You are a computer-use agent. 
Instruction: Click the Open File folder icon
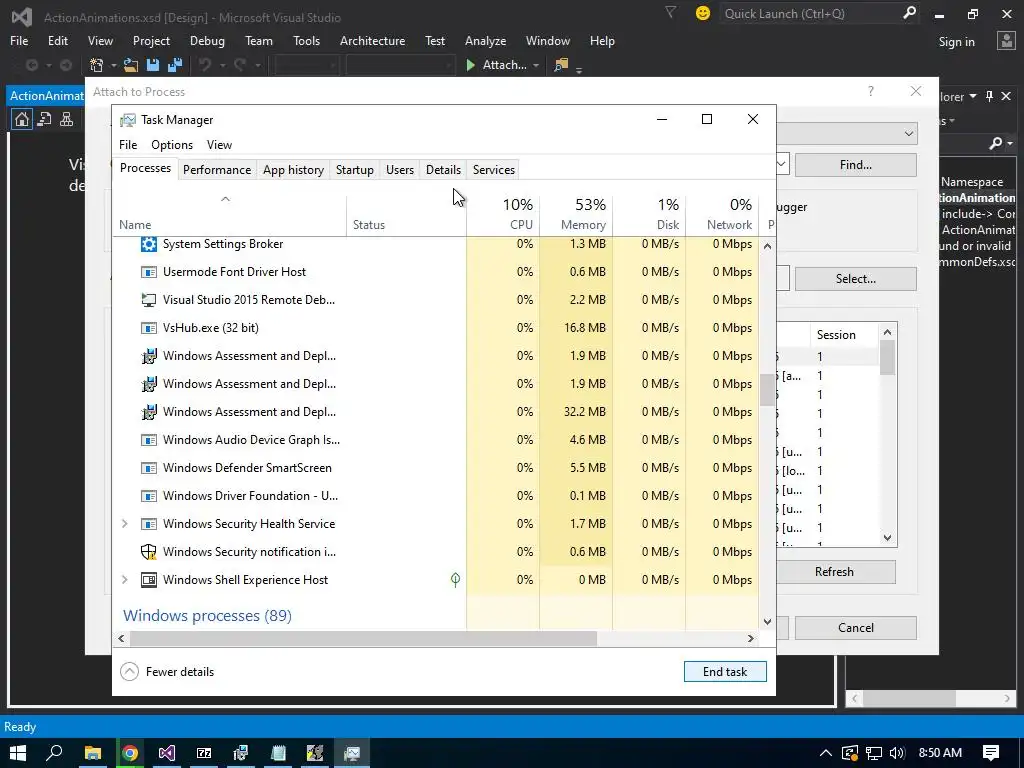coord(131,65)
